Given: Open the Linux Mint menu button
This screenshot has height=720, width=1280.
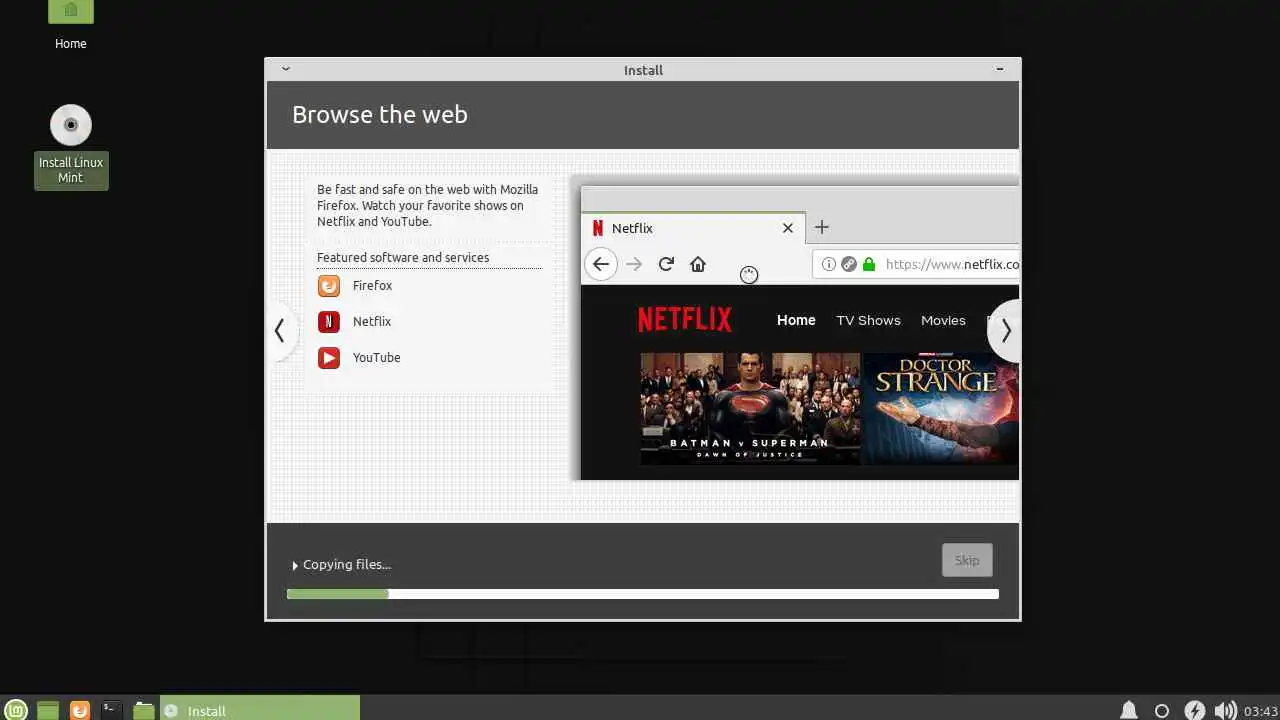Looking at the screenshot, I should point(16,710).
